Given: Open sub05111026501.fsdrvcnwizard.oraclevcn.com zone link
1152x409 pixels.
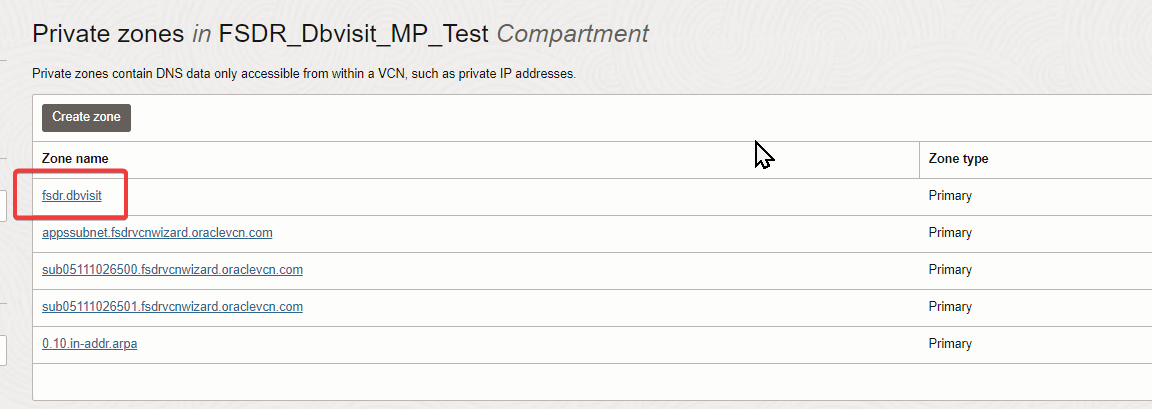Looking at the screenshot, I should (x=173, y=306).
